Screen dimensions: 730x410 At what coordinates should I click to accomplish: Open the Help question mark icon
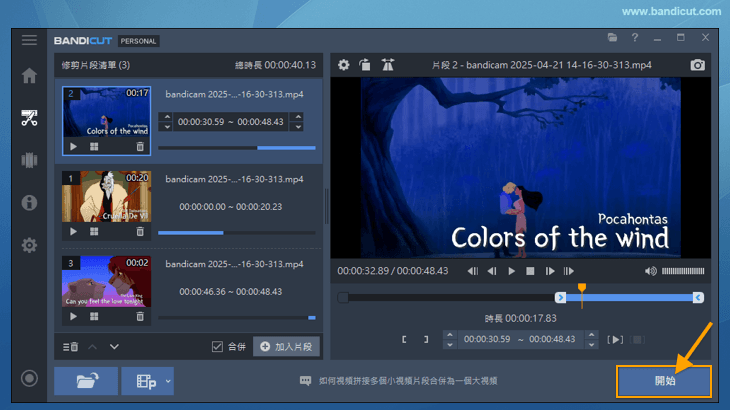(x=635, y=38)
